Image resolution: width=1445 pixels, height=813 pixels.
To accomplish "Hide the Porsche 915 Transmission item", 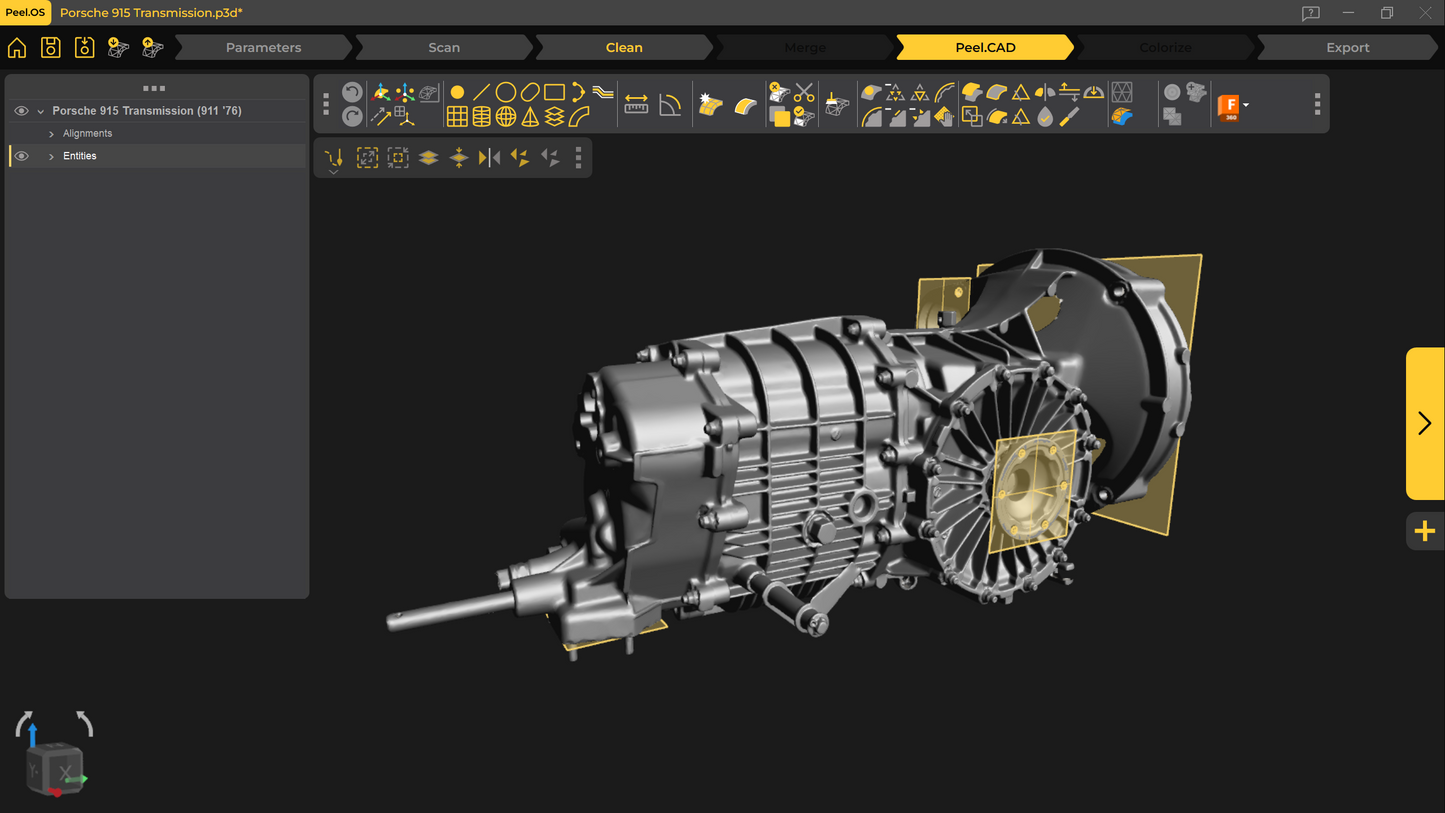I will (21, 111).
